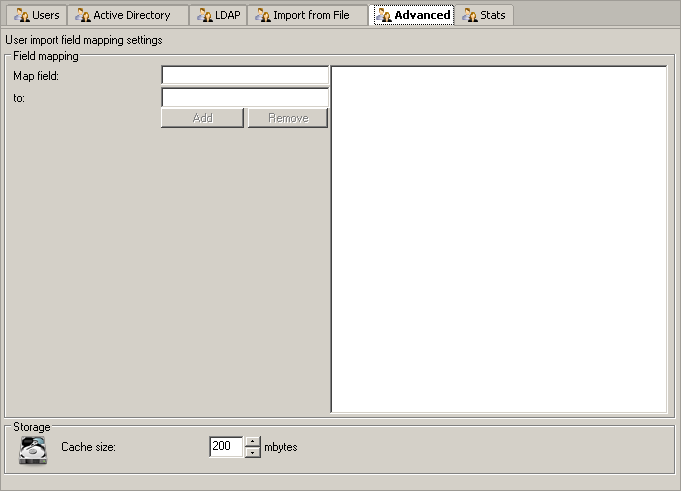Focus the Map field text box
This screenshot has width=681, height=491.
point(245,76)
